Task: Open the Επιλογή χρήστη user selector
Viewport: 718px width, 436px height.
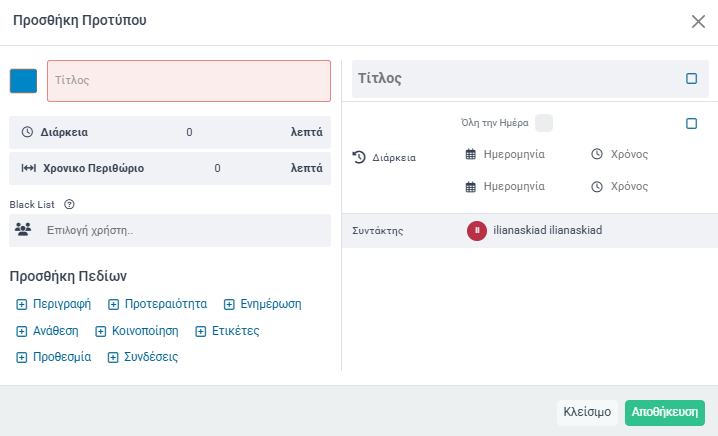Action: pyautogui.click(x=180, y=230)
